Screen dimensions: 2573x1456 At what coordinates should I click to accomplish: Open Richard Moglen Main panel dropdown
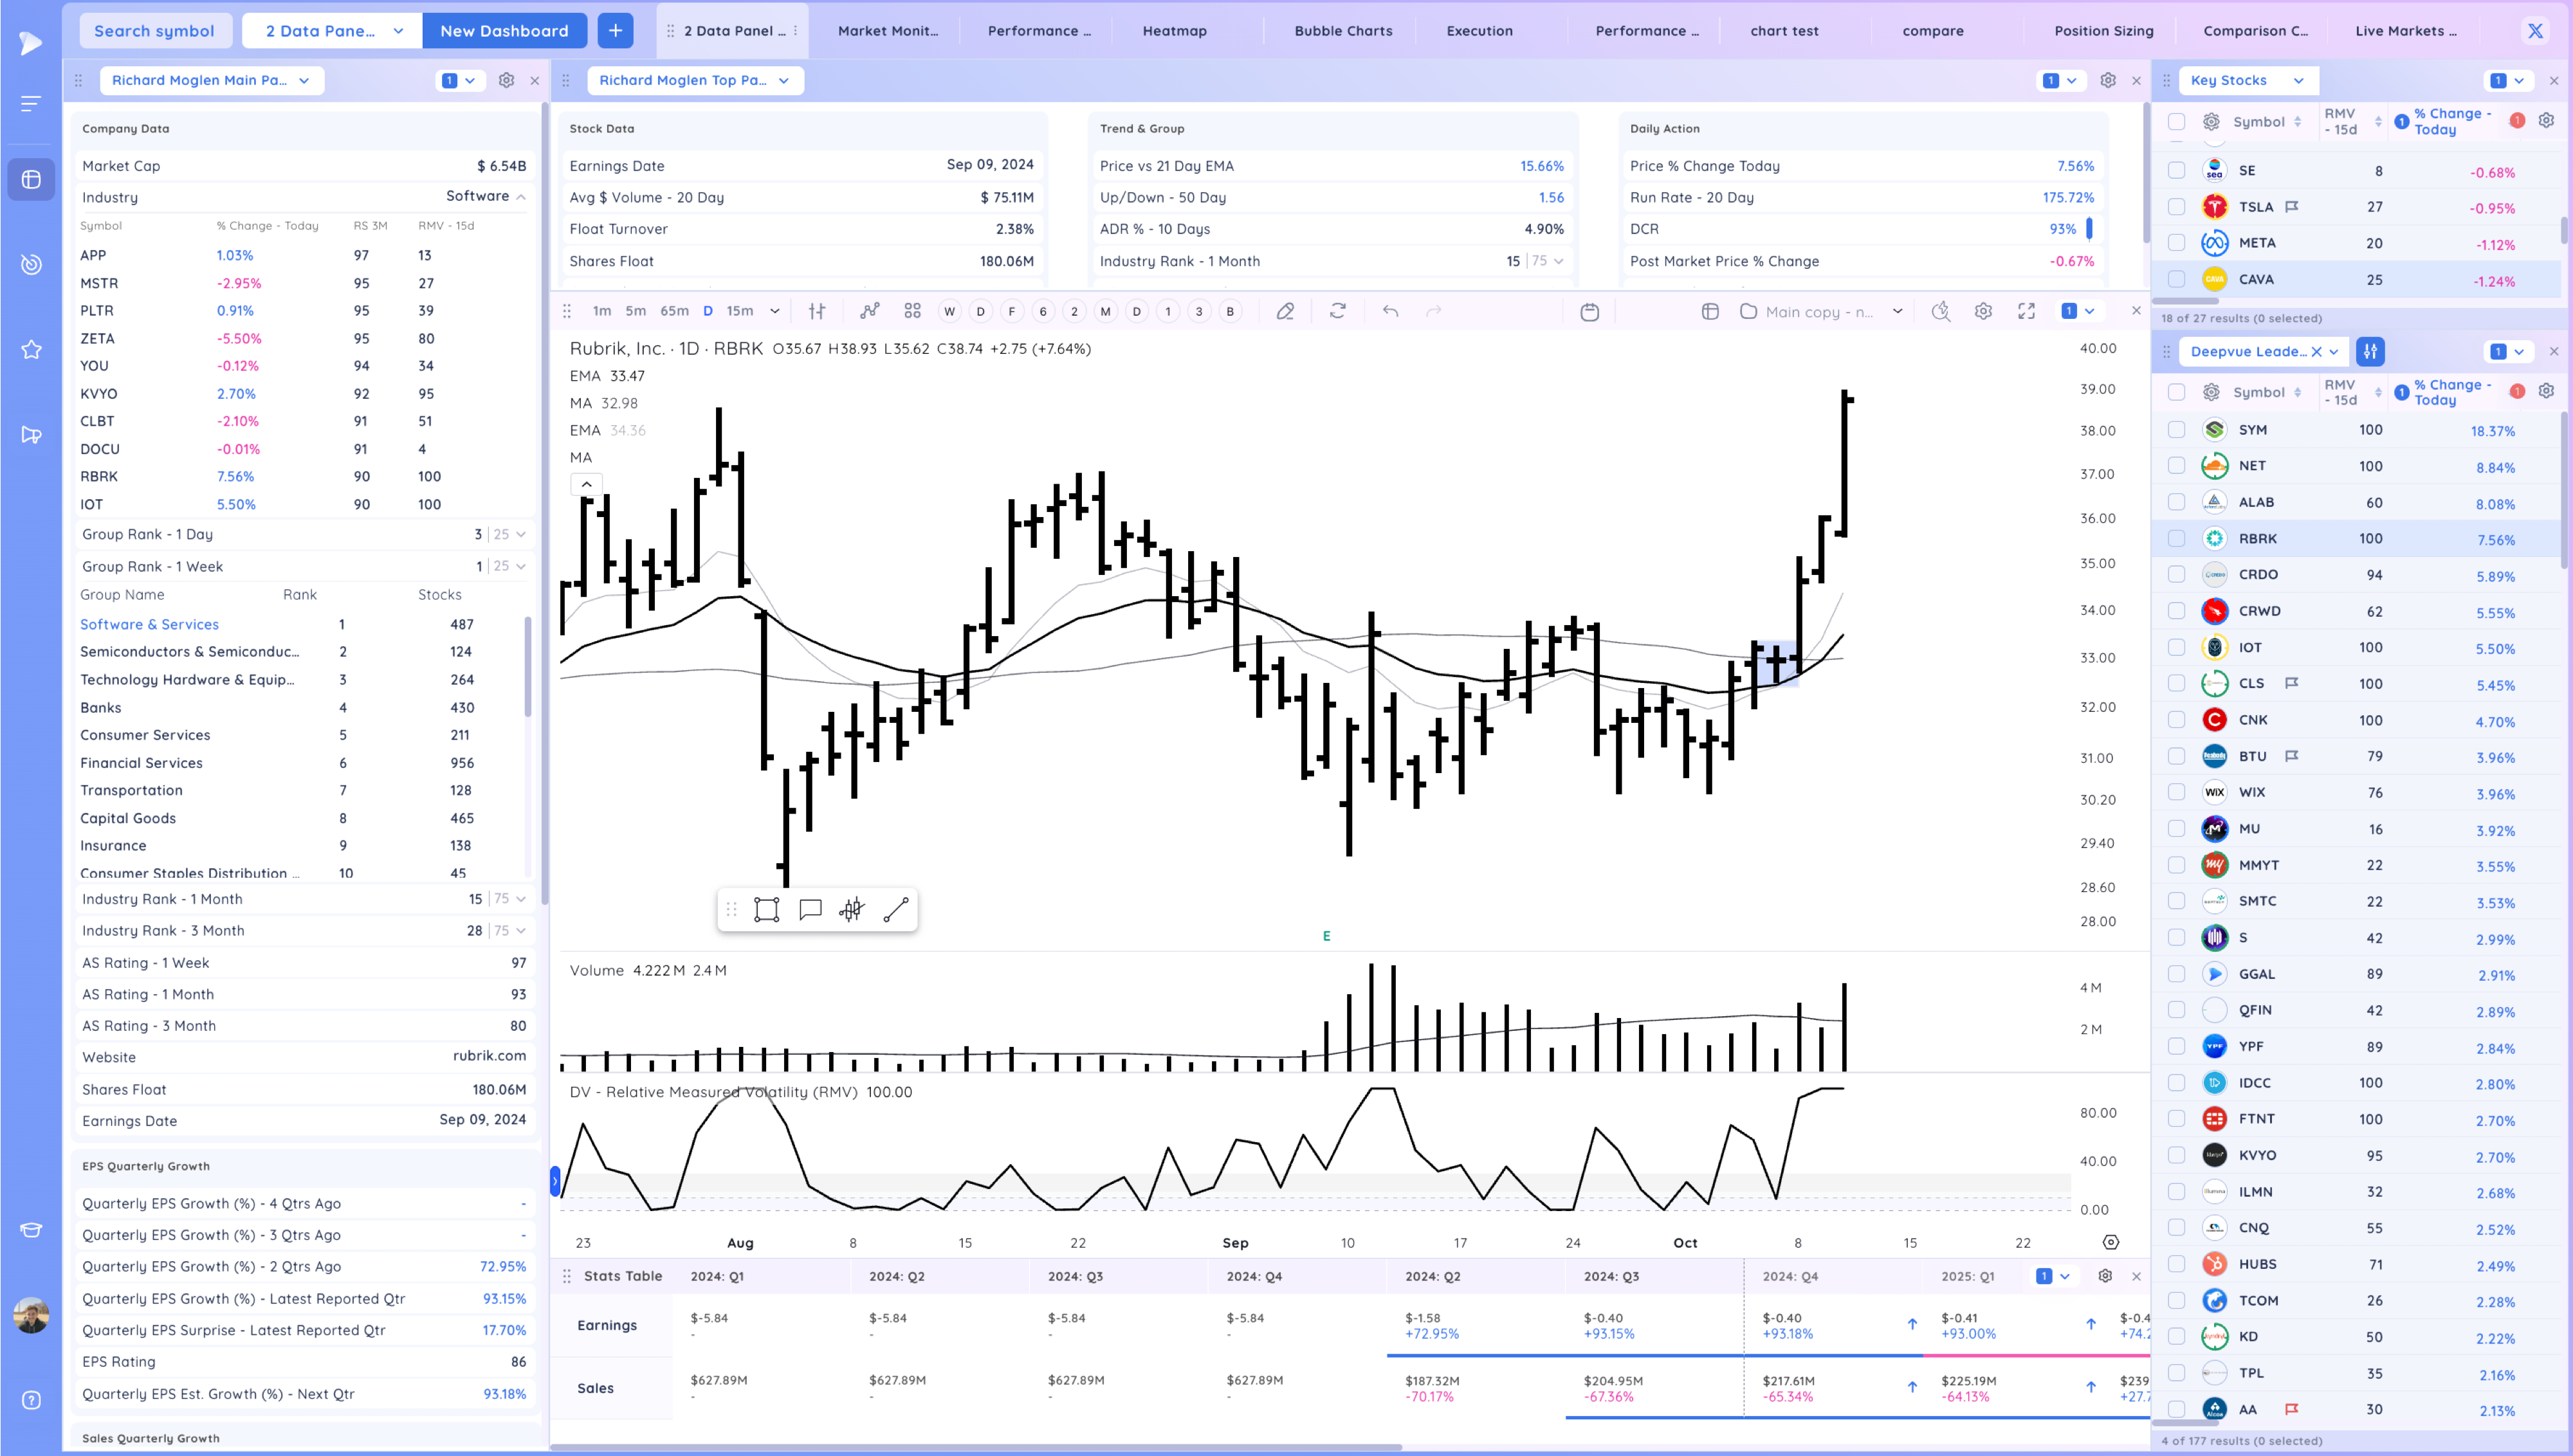point(304,80)
